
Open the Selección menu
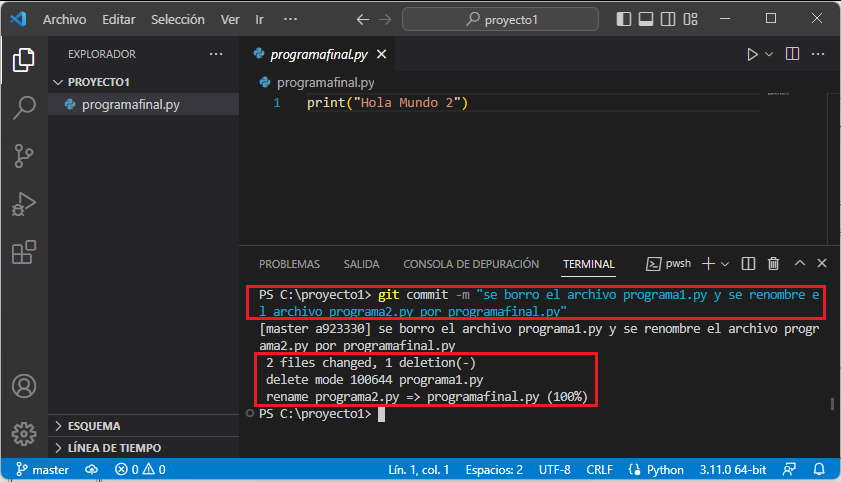[178, 19]
